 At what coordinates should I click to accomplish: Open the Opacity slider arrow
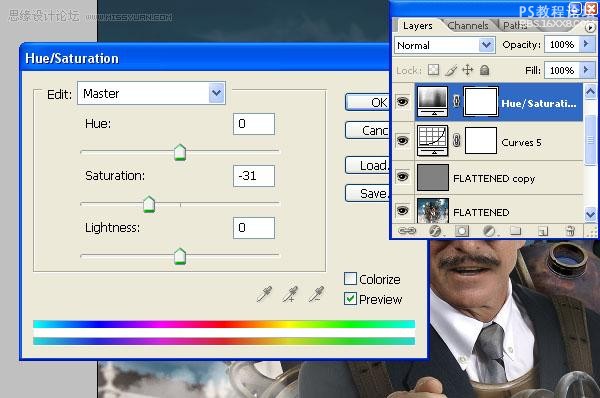[x=586, y=44]
